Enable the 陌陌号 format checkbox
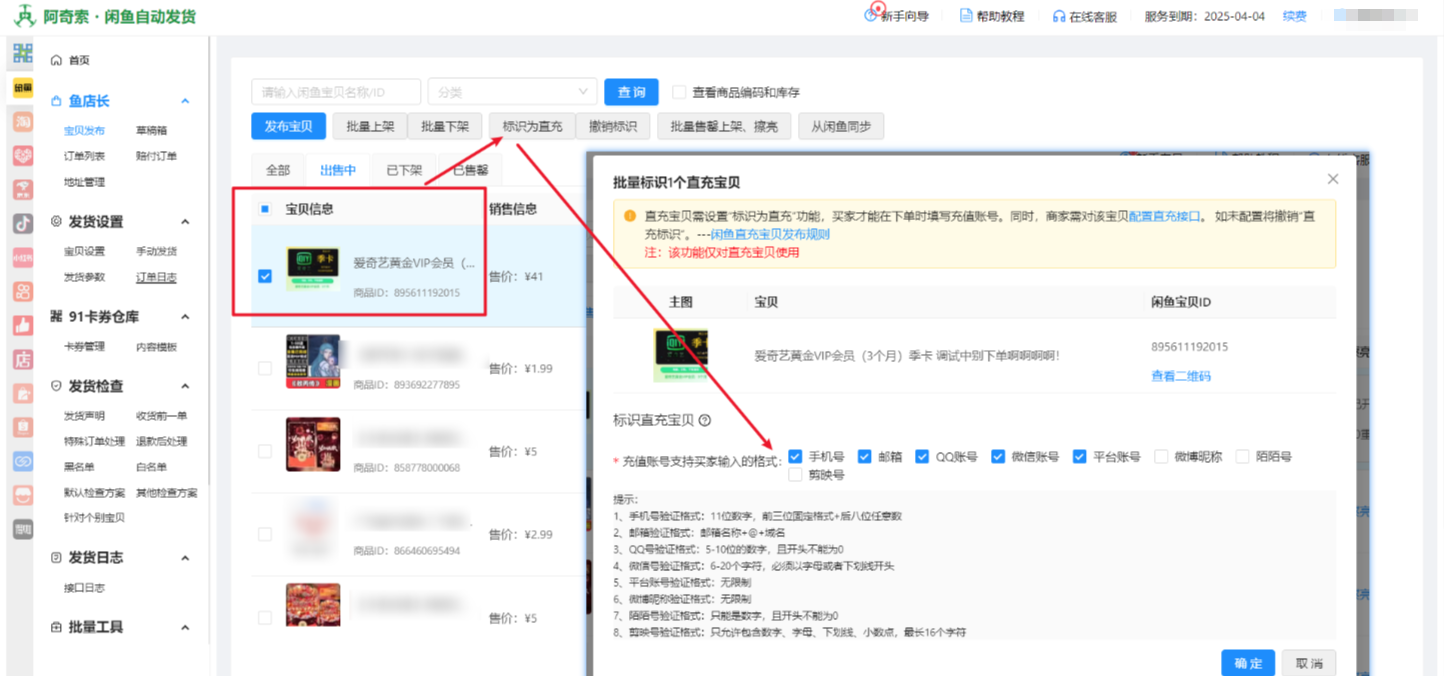 (x=1243, y=456)
